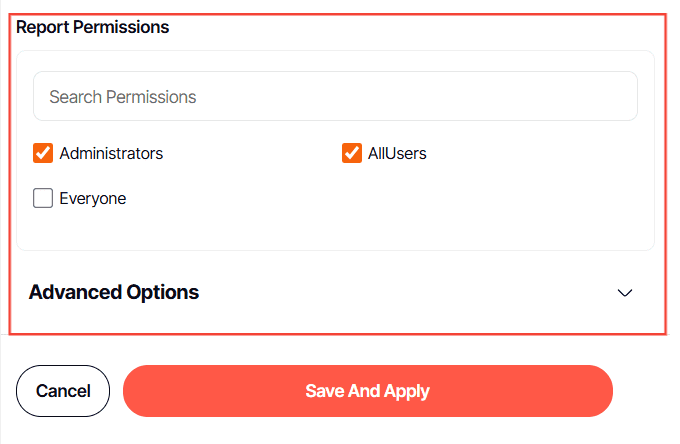The height and width of the screenshot is (444, 680).
Task: Click the orange checkmark beside AllUsers
Action: click(x=352, y=153)
